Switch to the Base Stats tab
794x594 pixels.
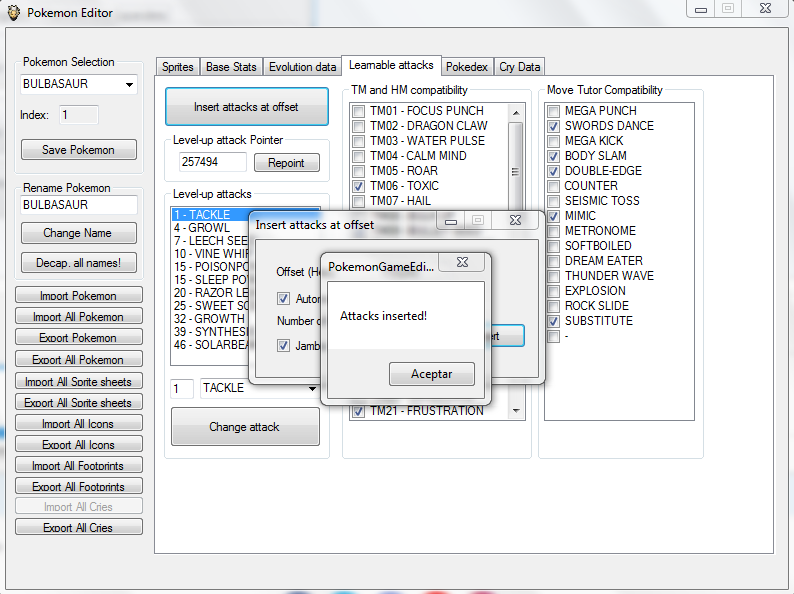point(231,67)
